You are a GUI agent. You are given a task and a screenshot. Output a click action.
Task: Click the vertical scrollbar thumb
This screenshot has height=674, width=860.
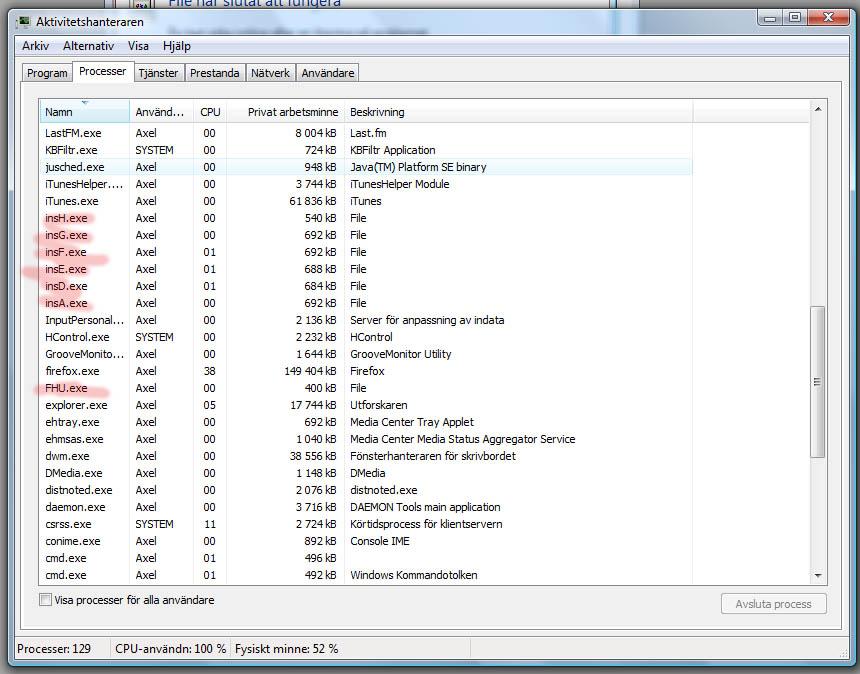click(x=817, y=381)
